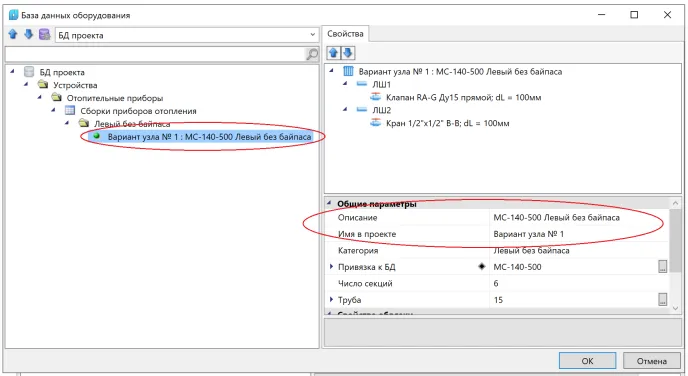Click the Отопительные приборы label
Image resolution: width=688 pixels, height=376 pixels.
point(115,98)
